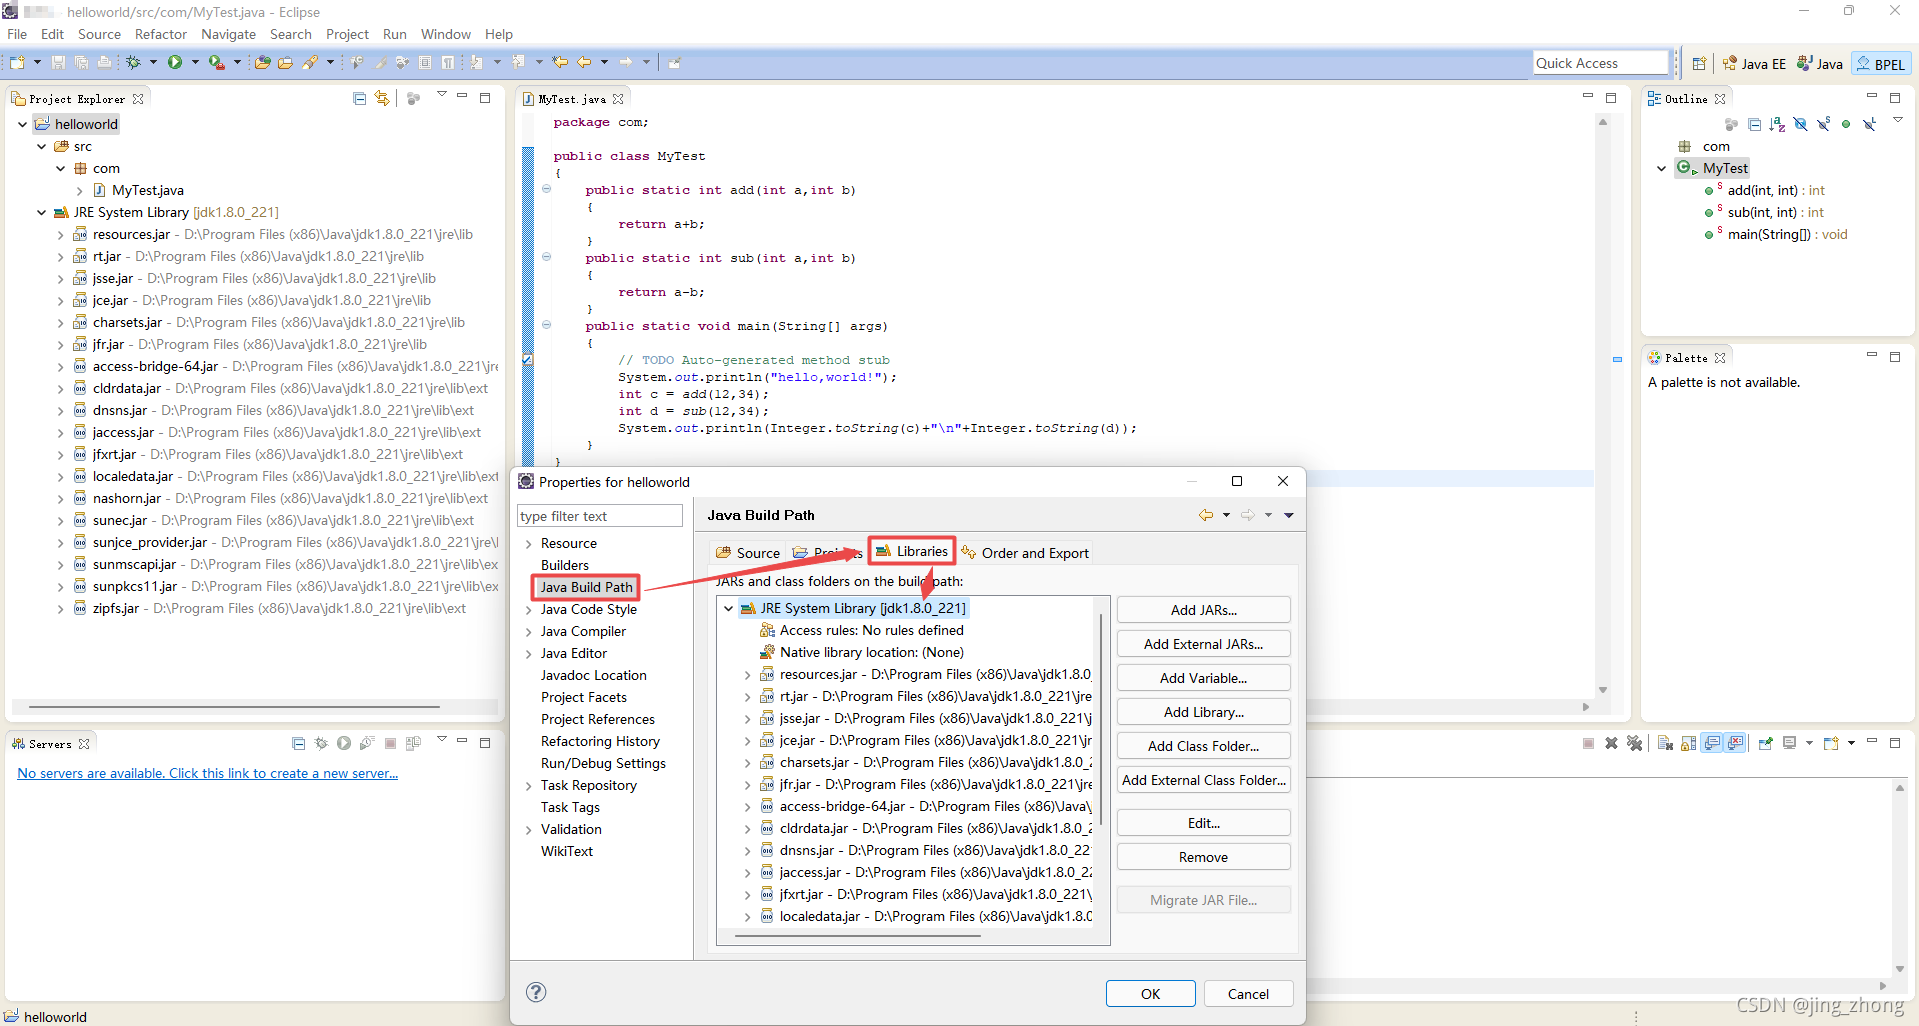Click the Open Task folder icon

point(285,62)
